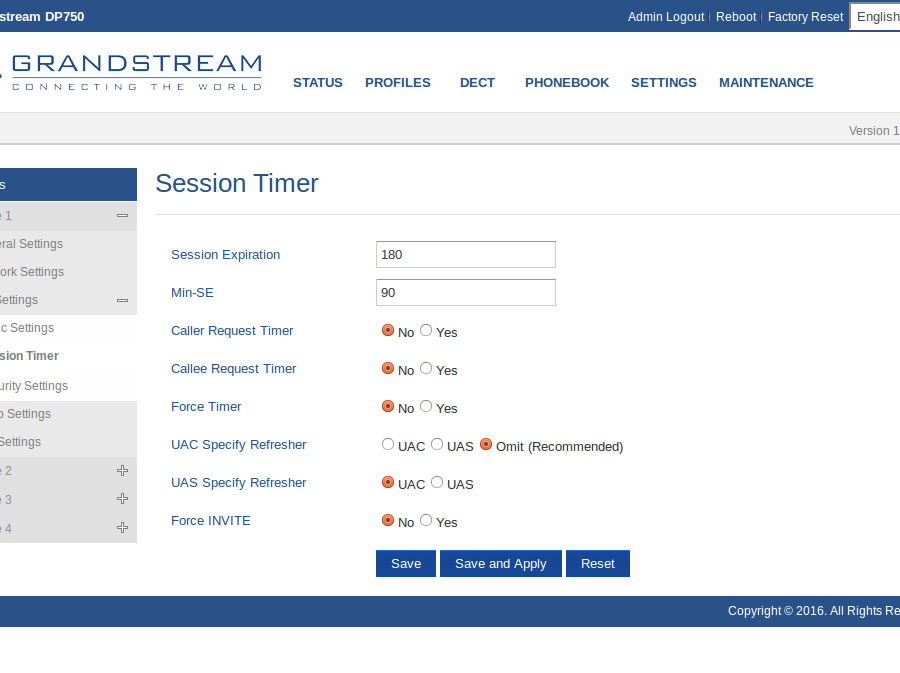The image size is (900, 673).
Task: Click the Grandstream logo
Action: click(135, 72)
